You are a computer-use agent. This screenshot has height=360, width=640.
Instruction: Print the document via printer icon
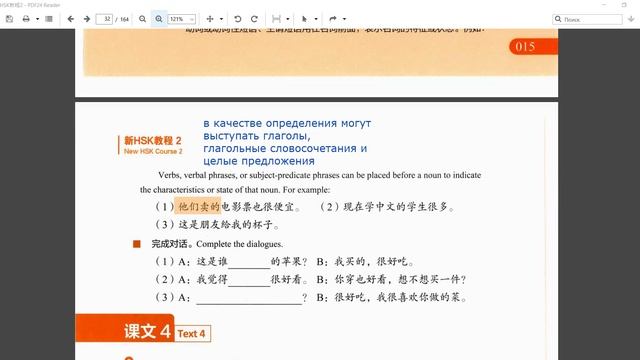[26, 19]
